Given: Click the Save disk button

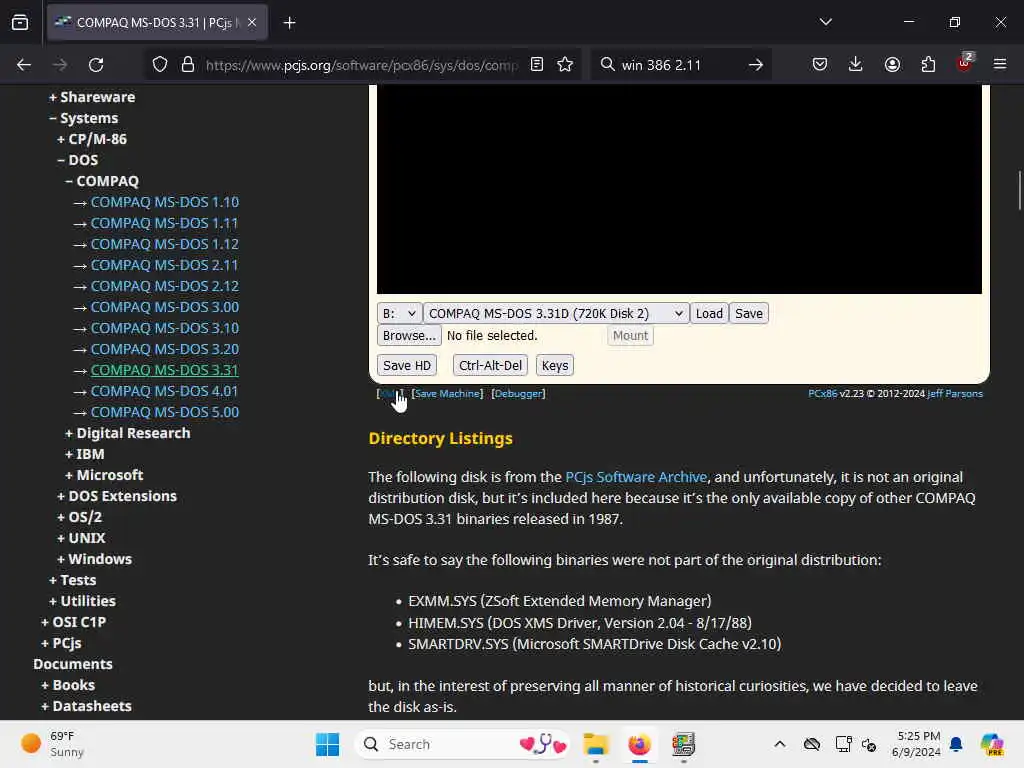Looking at the screenshot, I should click(748, 313).
